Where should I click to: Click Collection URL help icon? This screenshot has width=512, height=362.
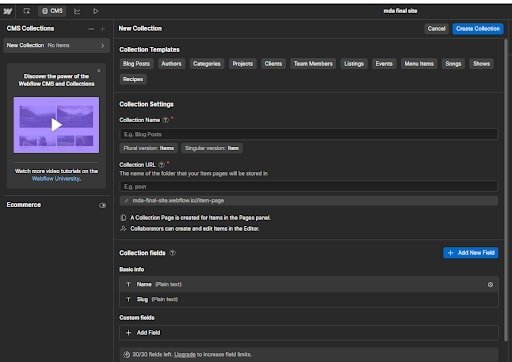pyautogui.click(x=161, y=165)
